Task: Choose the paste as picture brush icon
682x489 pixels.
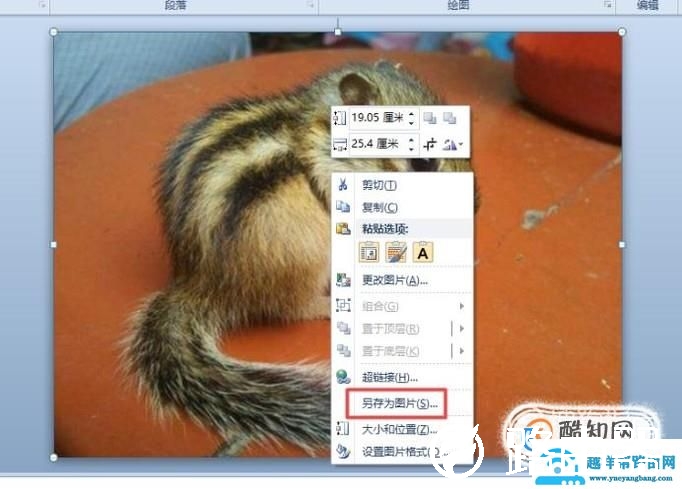Action: (x=396, y=252)
